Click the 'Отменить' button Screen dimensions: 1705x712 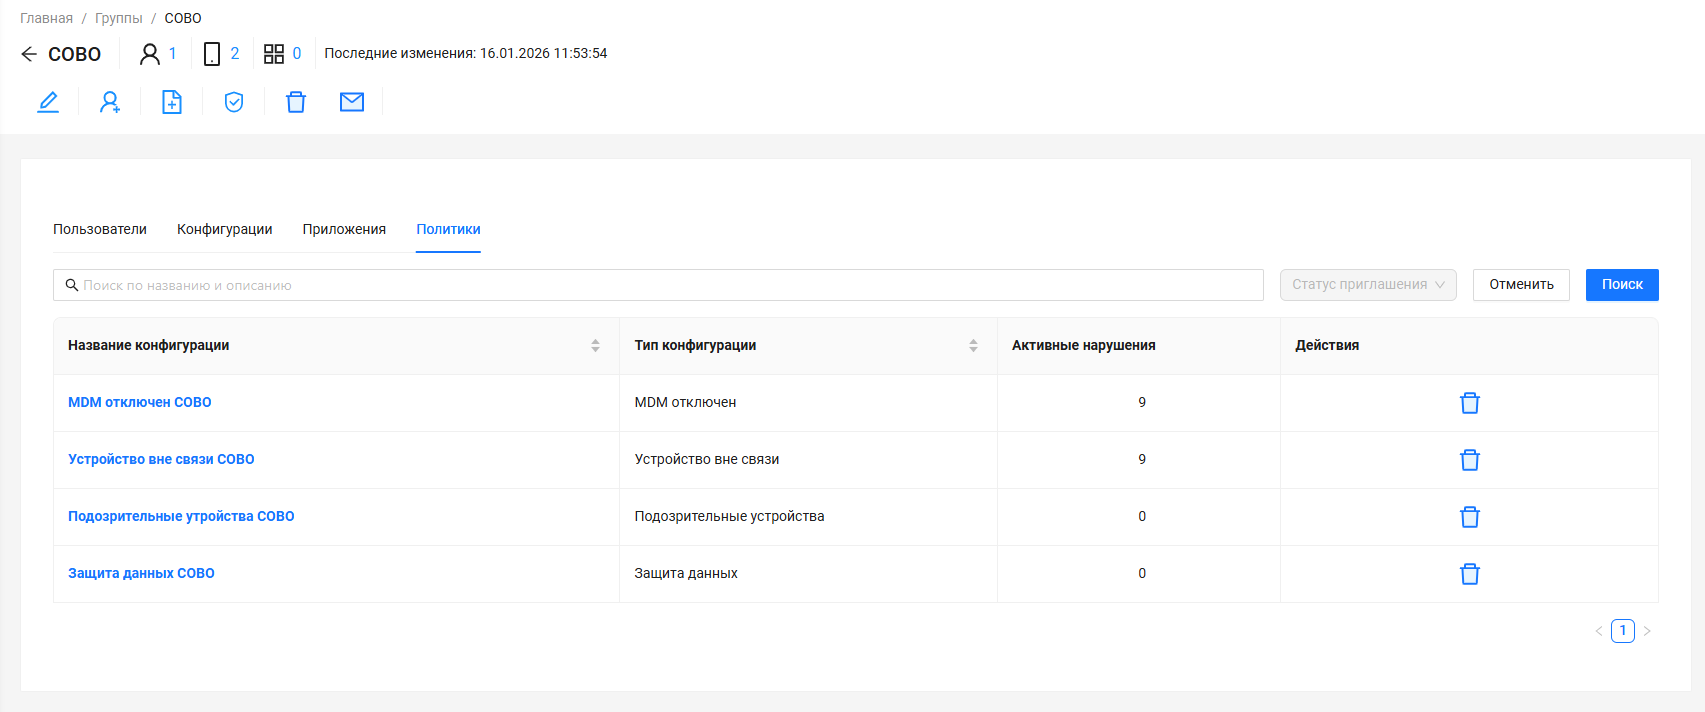[1521, 285]
